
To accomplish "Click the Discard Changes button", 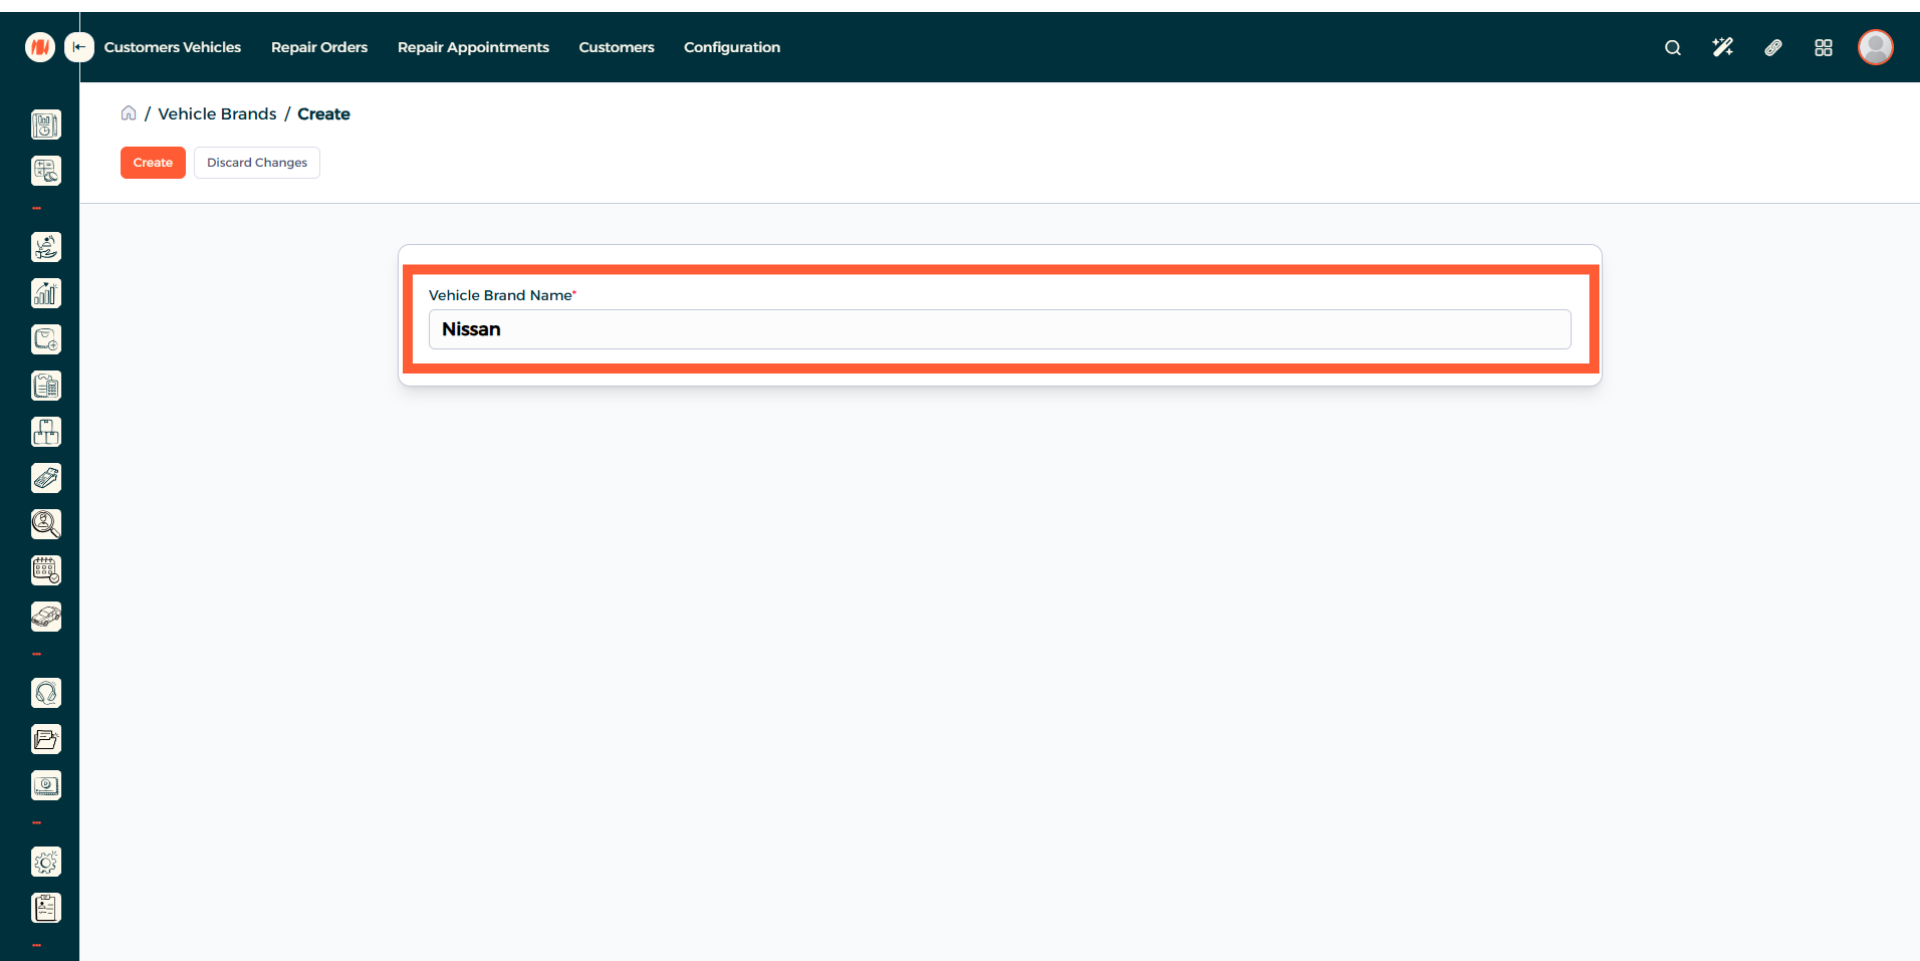I will tap(257, 162).
